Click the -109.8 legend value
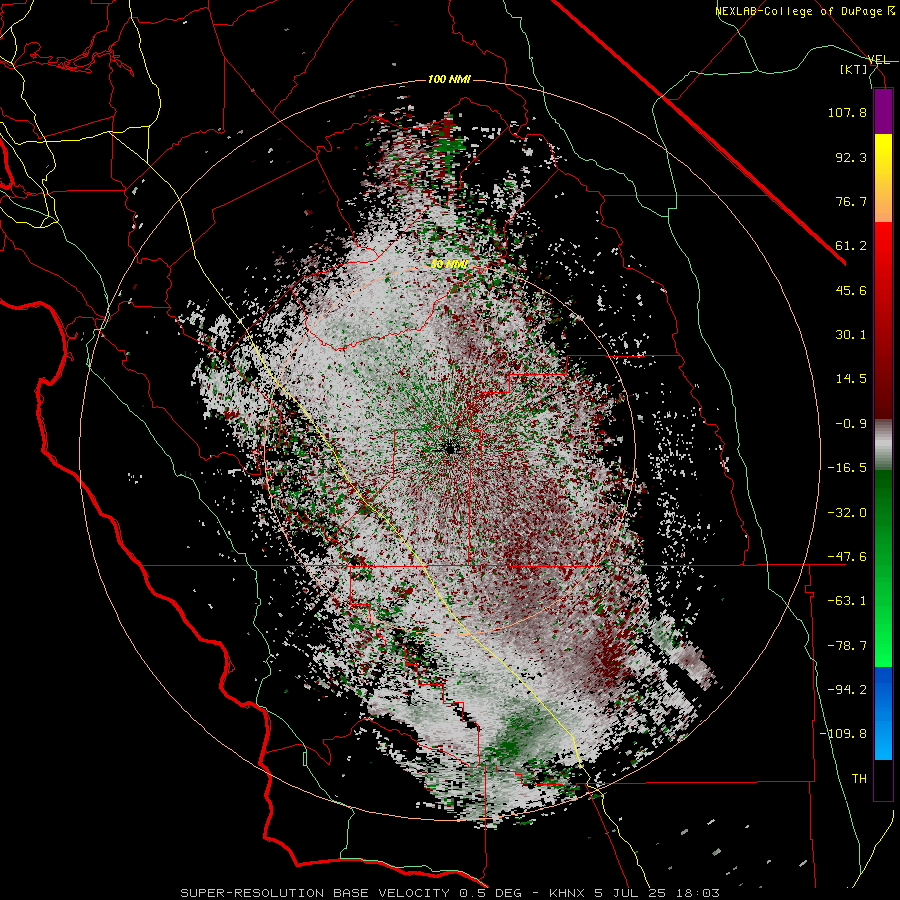The image size is (900, 900). pos(843,734)
